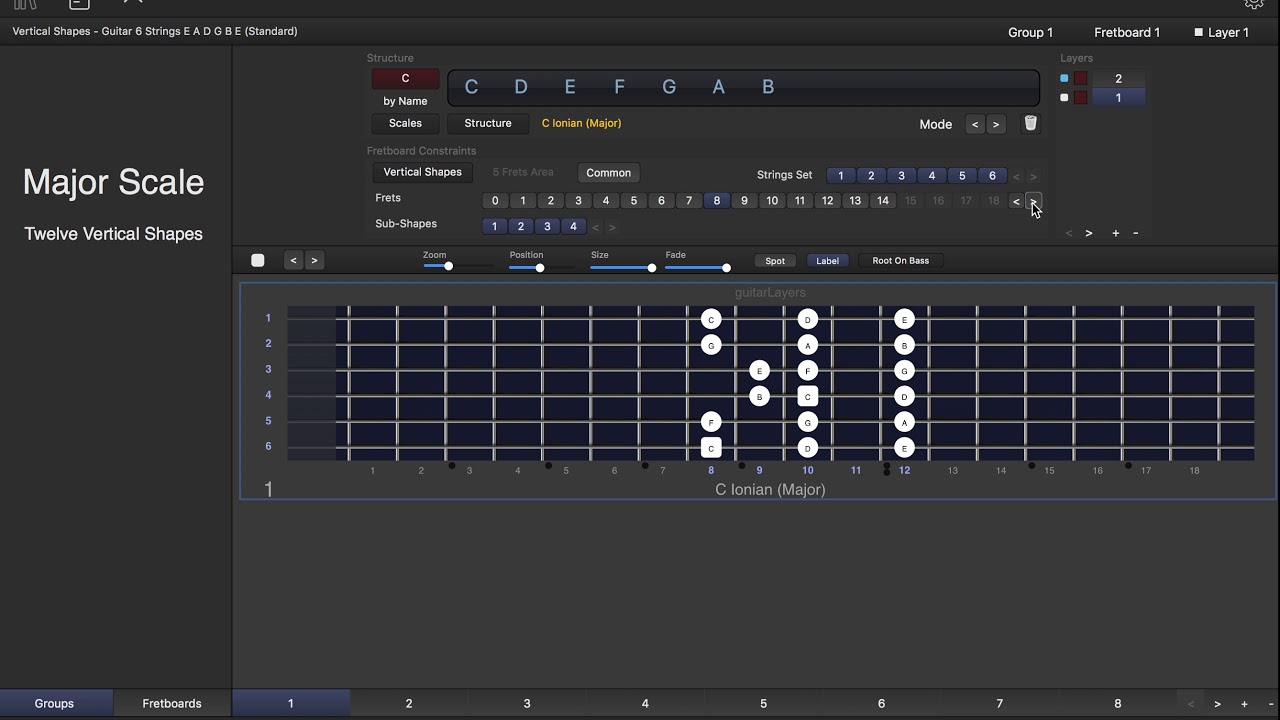Delete the structure with the trash icon
The height and width of the screenshot is (720, 1280).
point(1031,124)
